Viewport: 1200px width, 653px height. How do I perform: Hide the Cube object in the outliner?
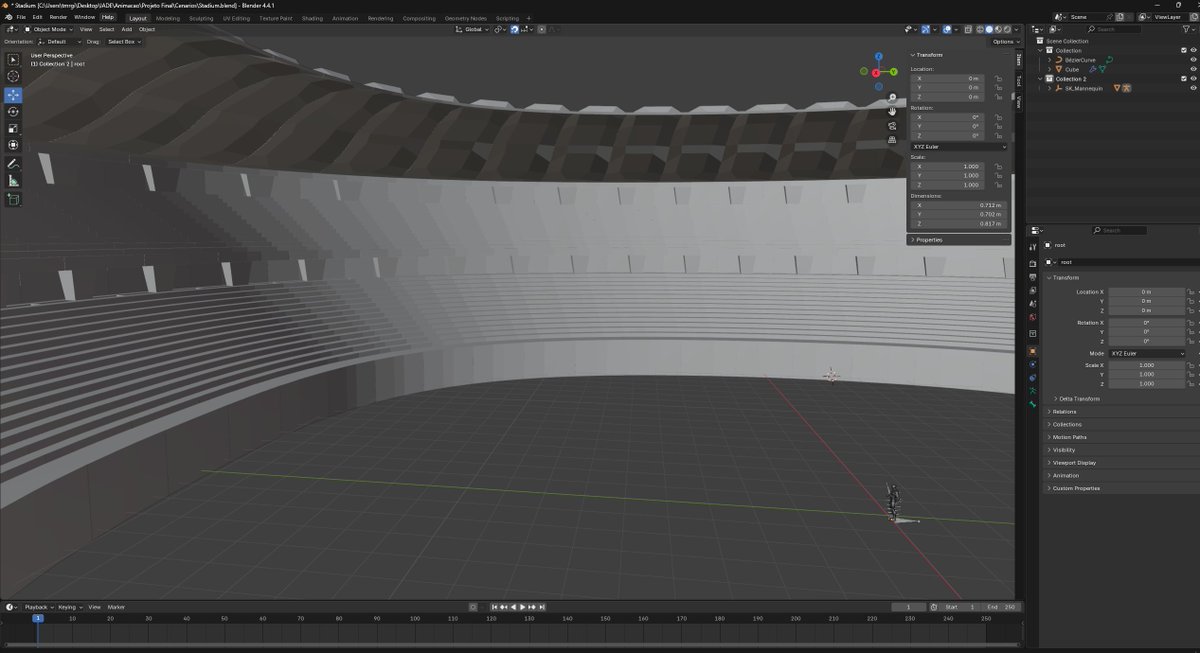pyautogui.click(x=1194, y=68)
